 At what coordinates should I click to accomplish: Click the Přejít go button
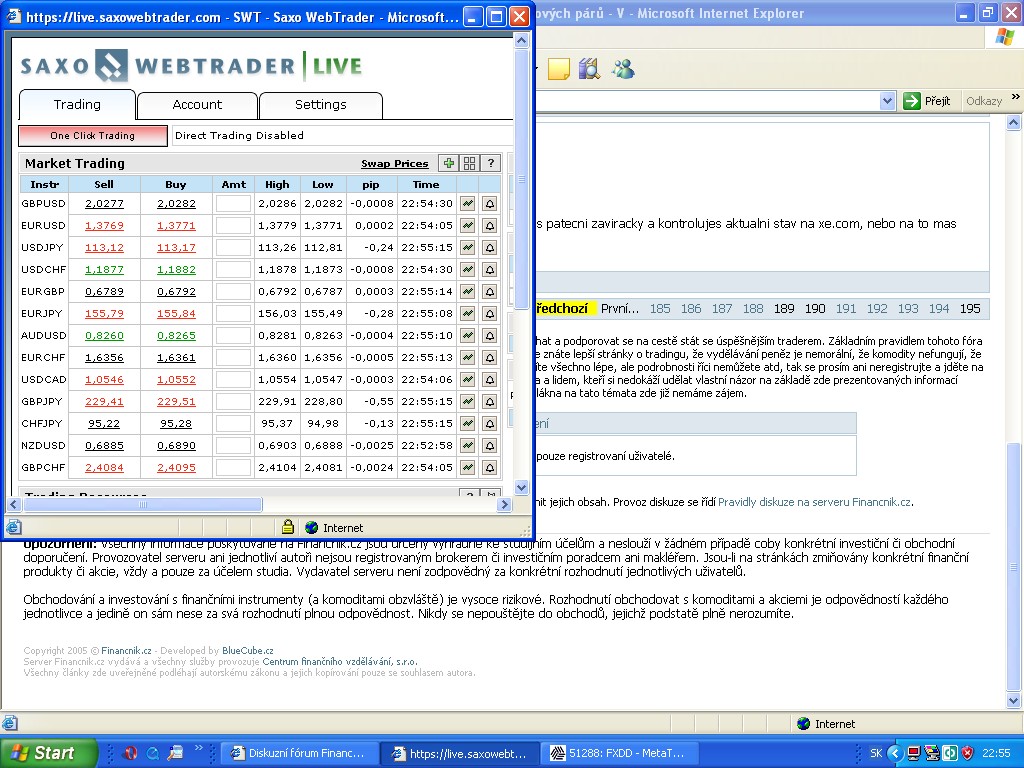[928, 101]
